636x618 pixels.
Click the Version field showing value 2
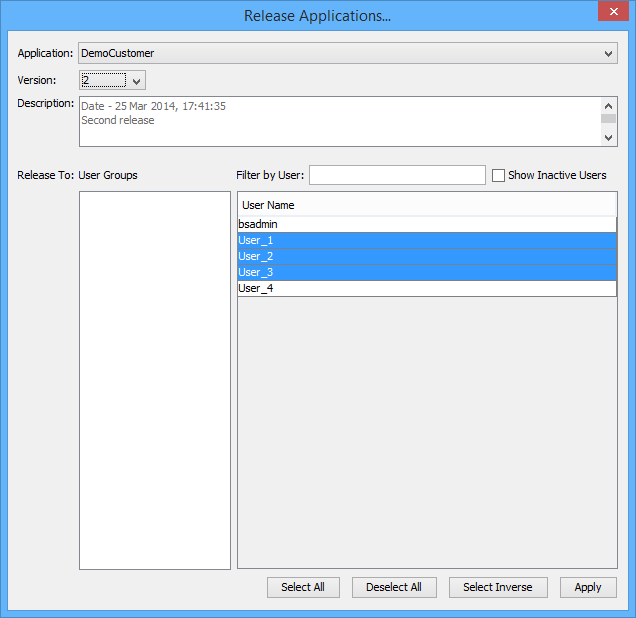(x=103, y=80)
